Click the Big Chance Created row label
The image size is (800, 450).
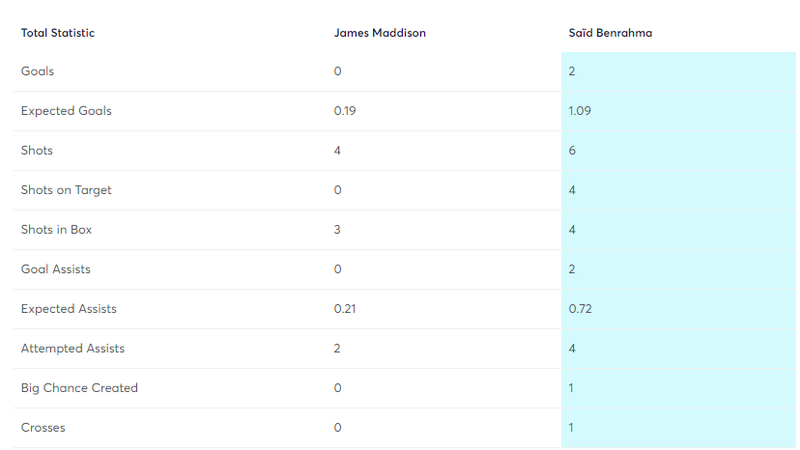(x=79, y=388)
